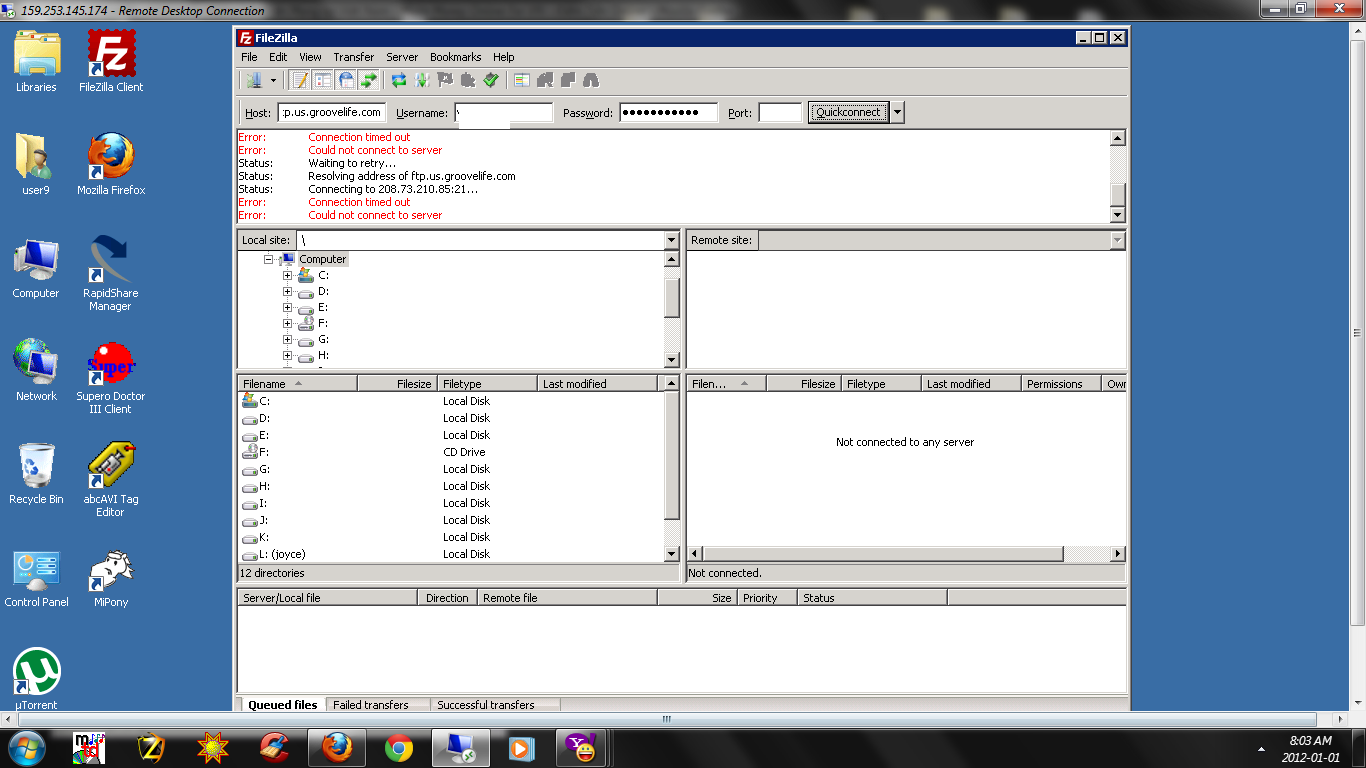Image resolution: width=1366 pixels, height=768 pixels.
Task: Double-check the FileZilla Client desktop shortcut
Action: pos(111,61)
